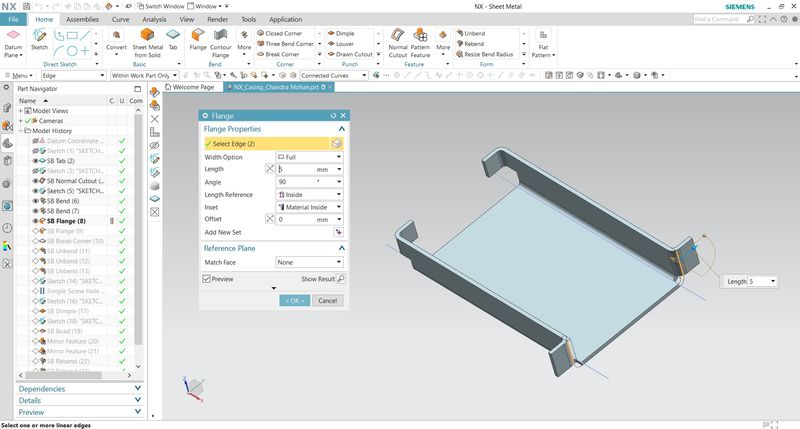This screenshot has width=800, height=429.
Task: Toggle eye icon for SB Bend (7)
Action: coord(35,211)
